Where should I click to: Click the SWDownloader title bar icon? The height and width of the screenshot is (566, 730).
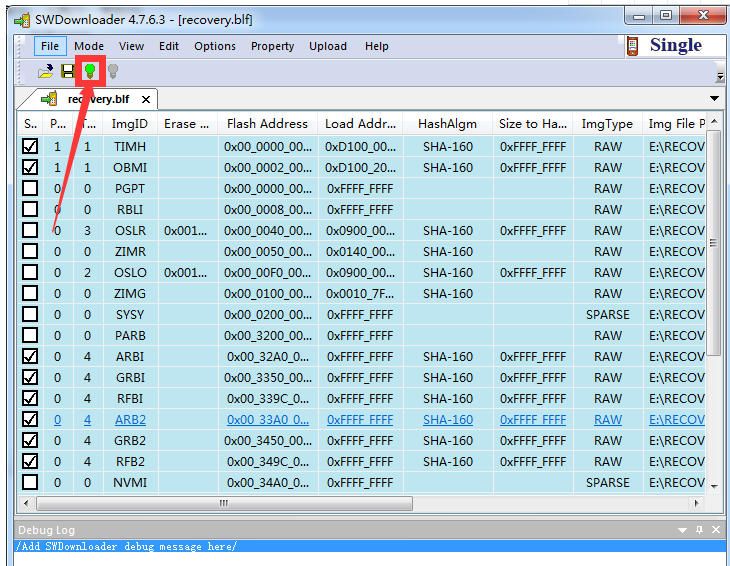pos(22,20)
